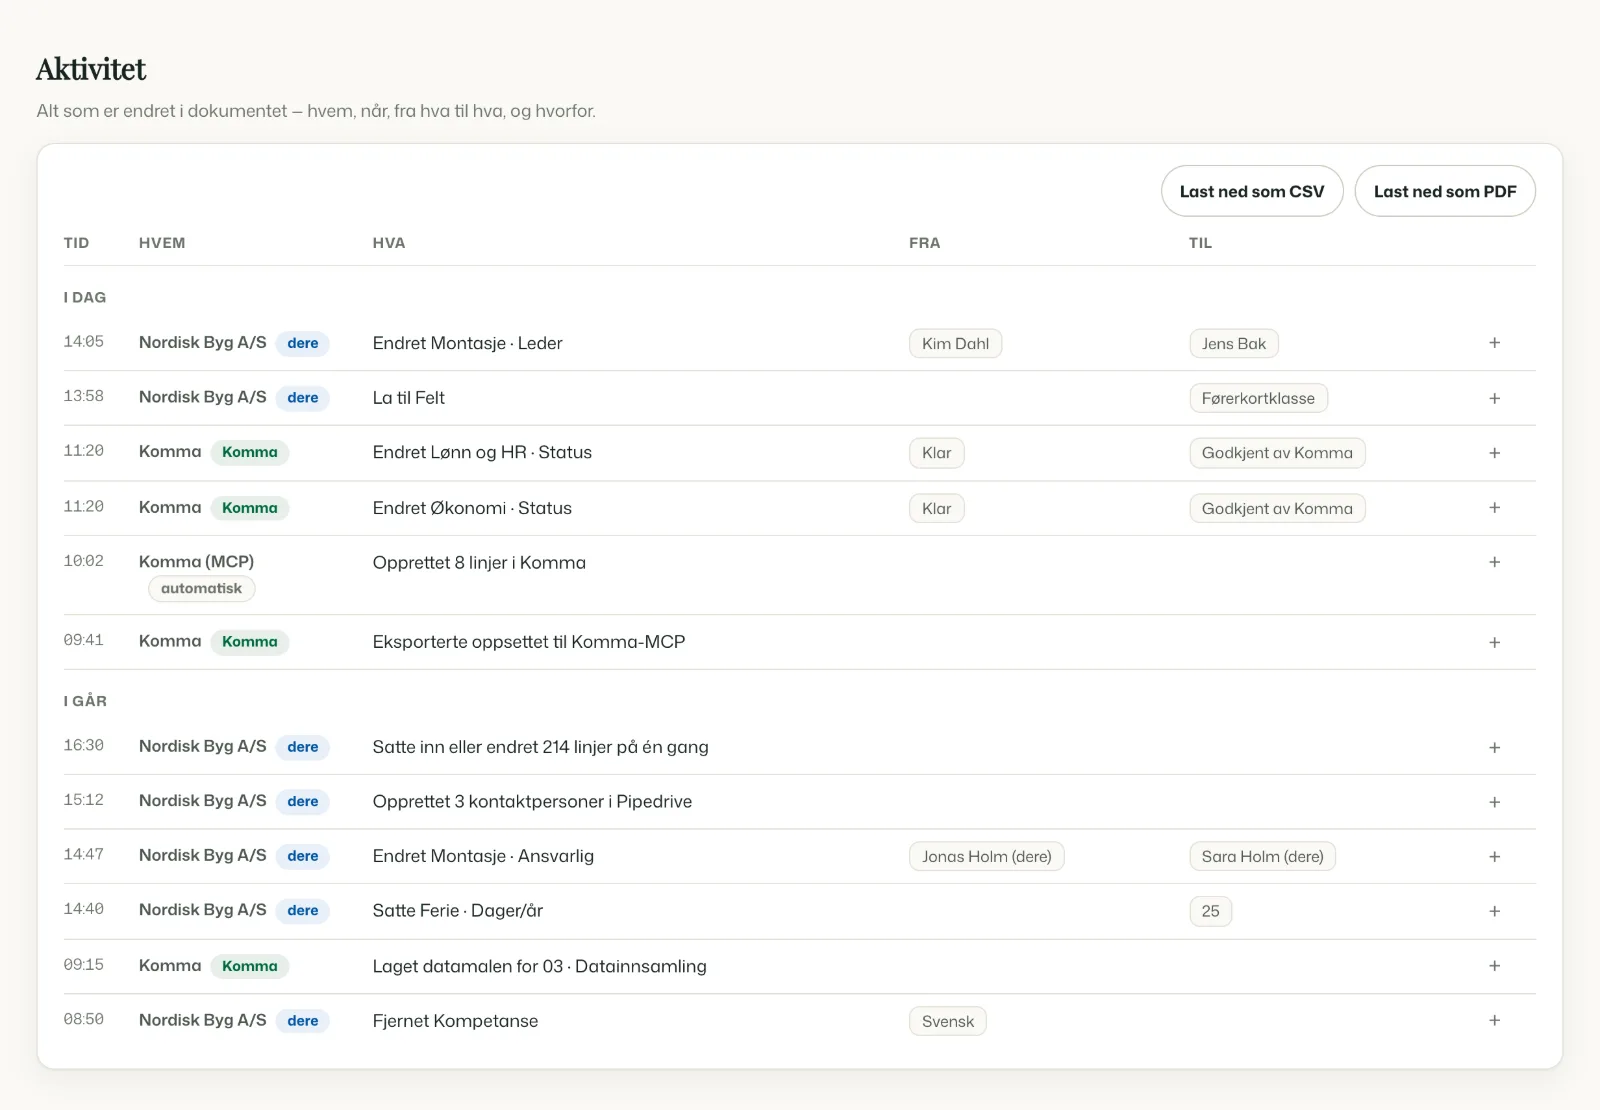This screenshot has width=1600, height=1110.
Task: Click the I GÅR section label
Action: [85, 701]
